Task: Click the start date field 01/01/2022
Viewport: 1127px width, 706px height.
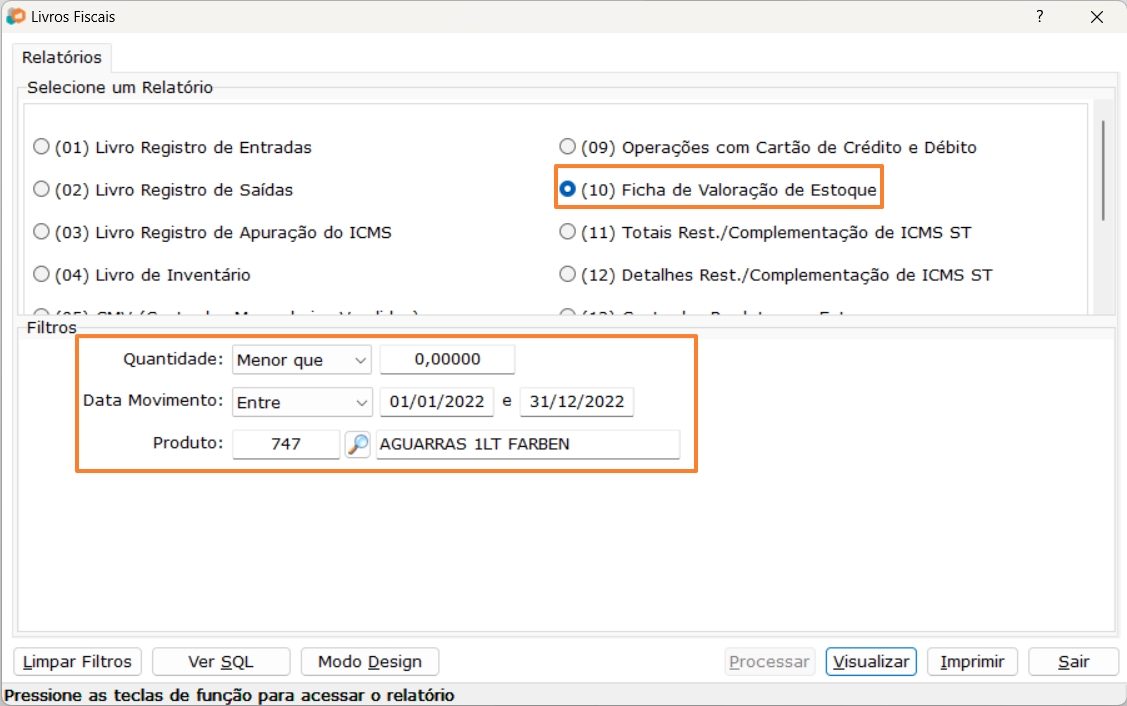Action: (x=437, y=402)
